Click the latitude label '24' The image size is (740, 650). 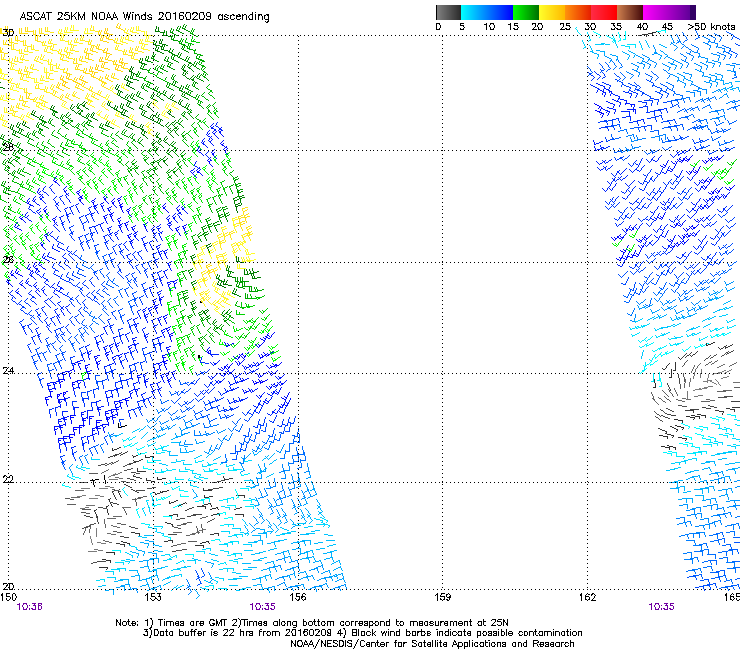click(x=8, y=371)
